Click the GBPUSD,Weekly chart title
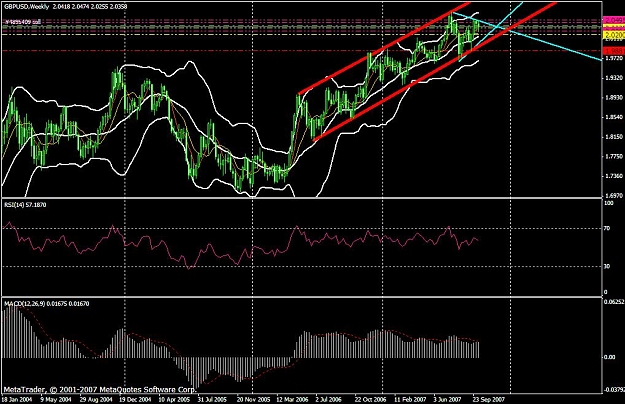 tap(27, 7)
